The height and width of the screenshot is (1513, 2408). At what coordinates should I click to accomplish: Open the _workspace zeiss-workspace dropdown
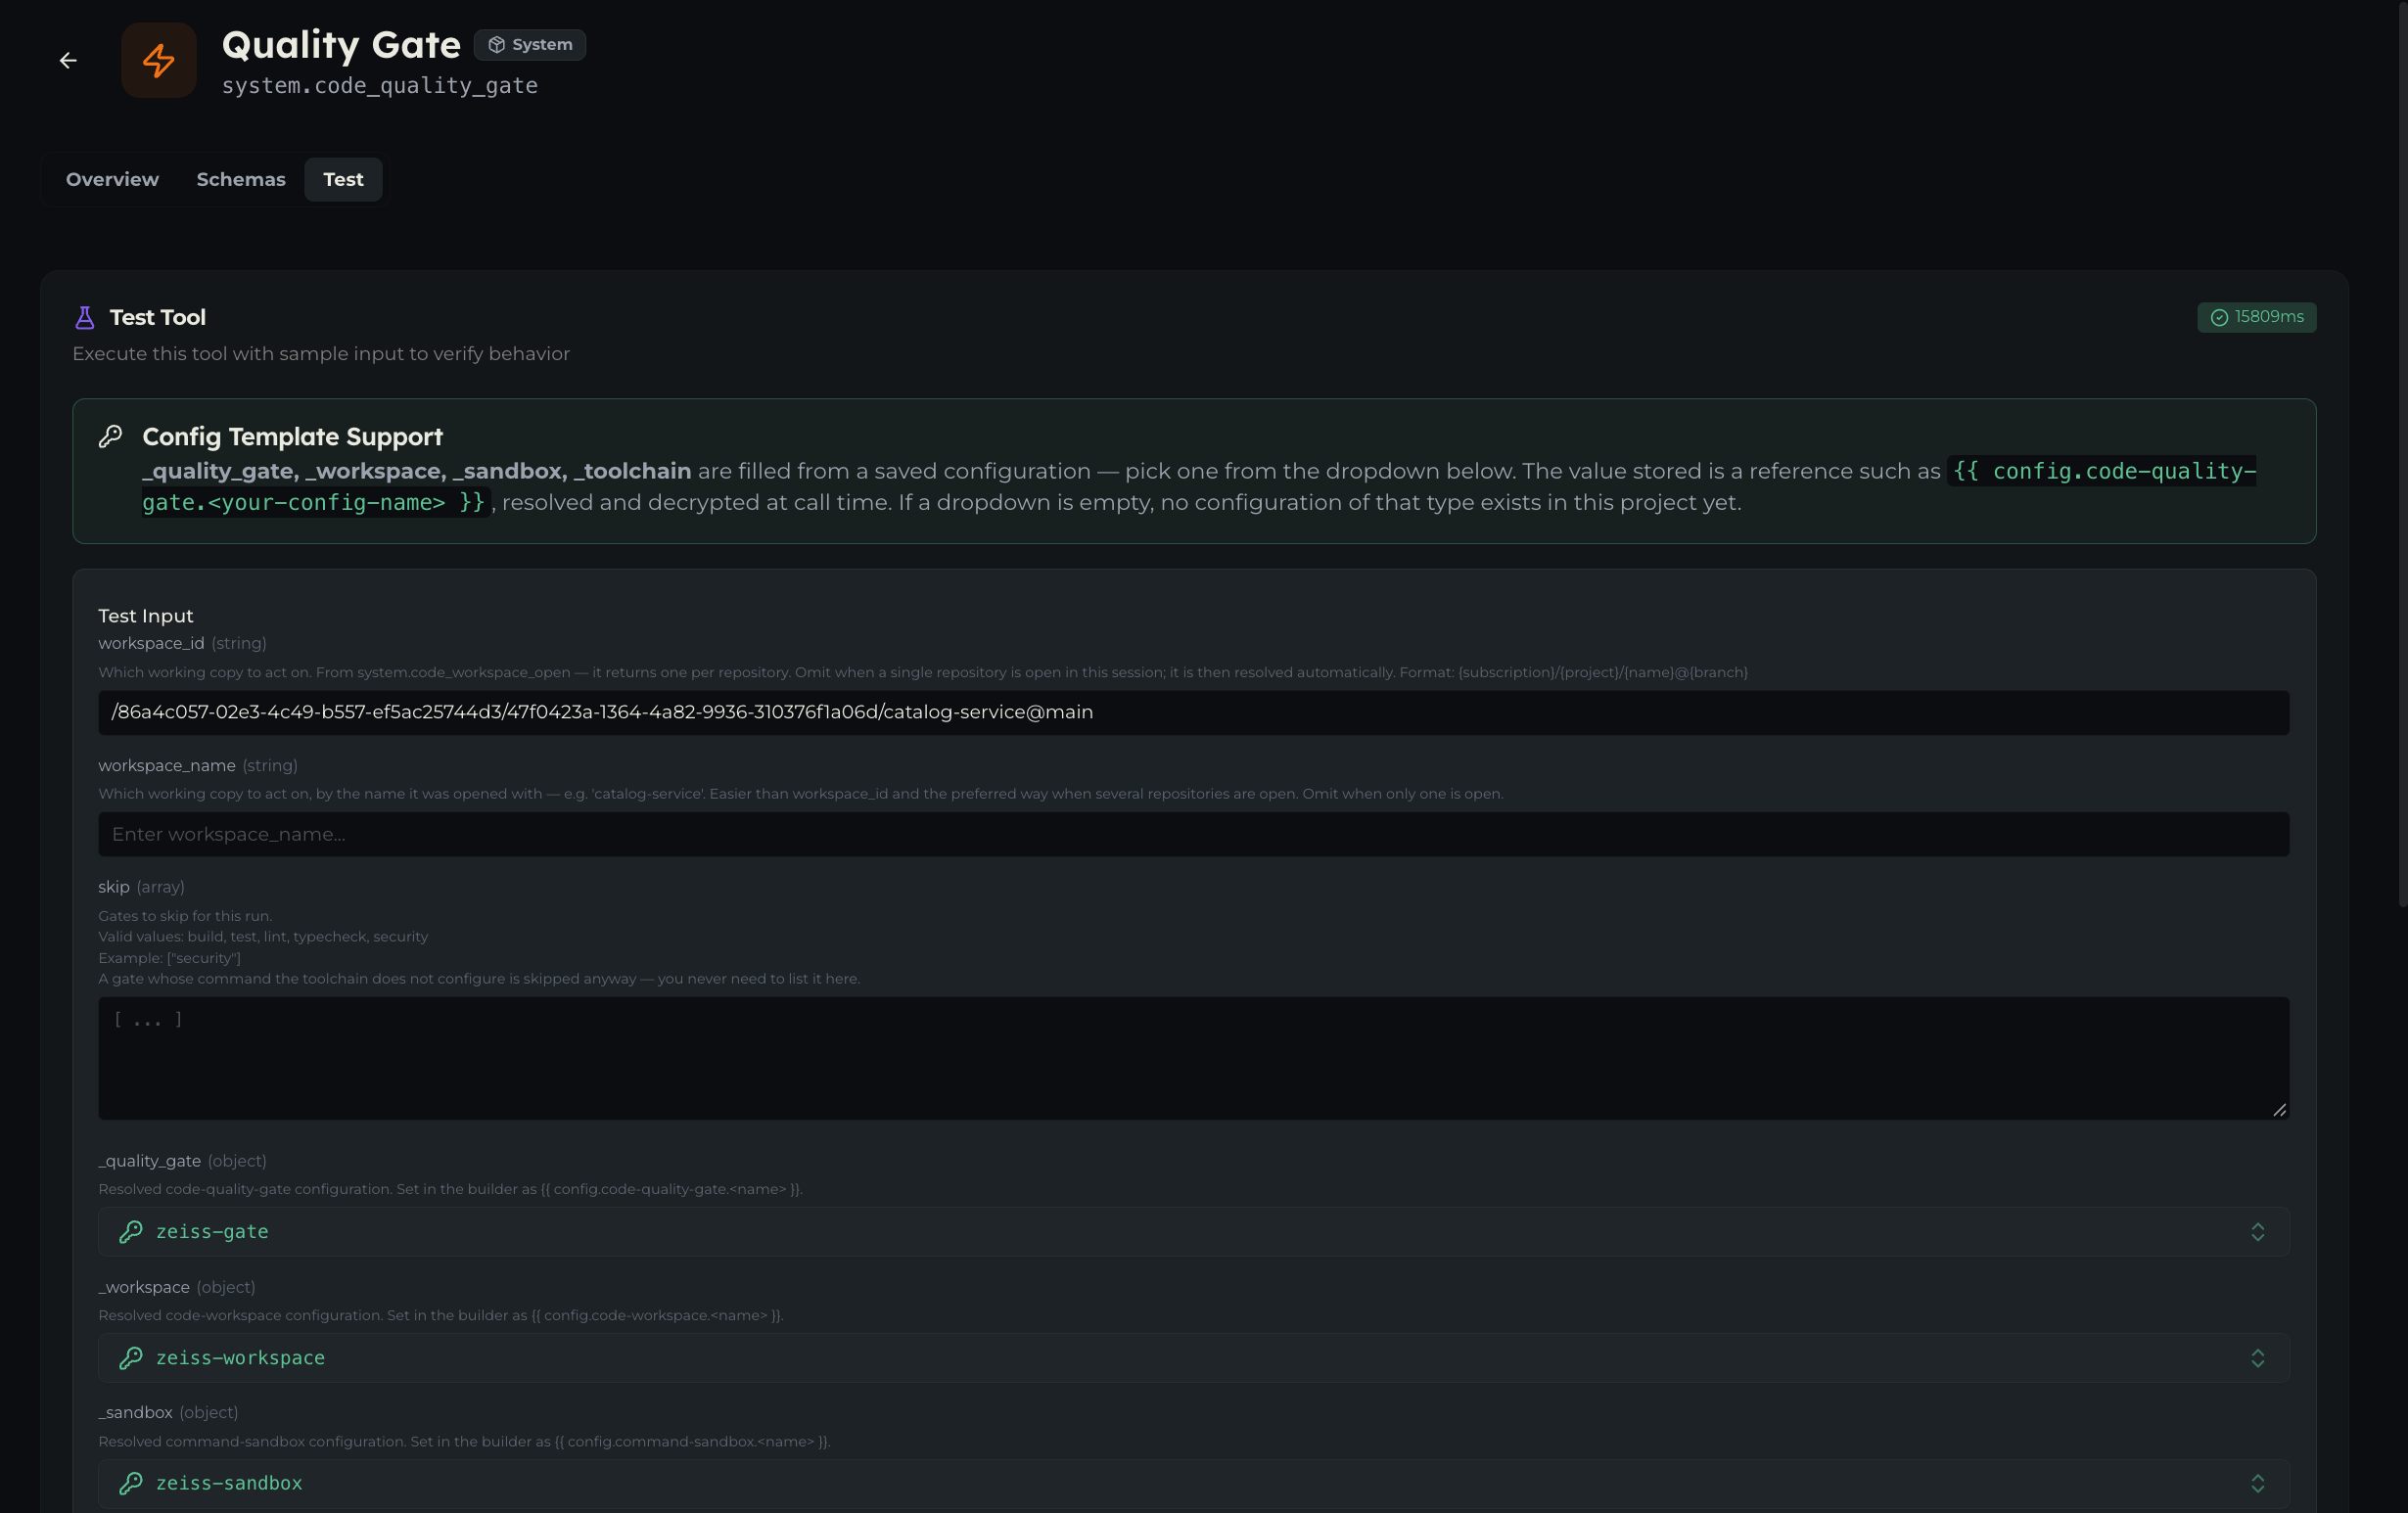pyautogui.click(x=1193, y=1357)
